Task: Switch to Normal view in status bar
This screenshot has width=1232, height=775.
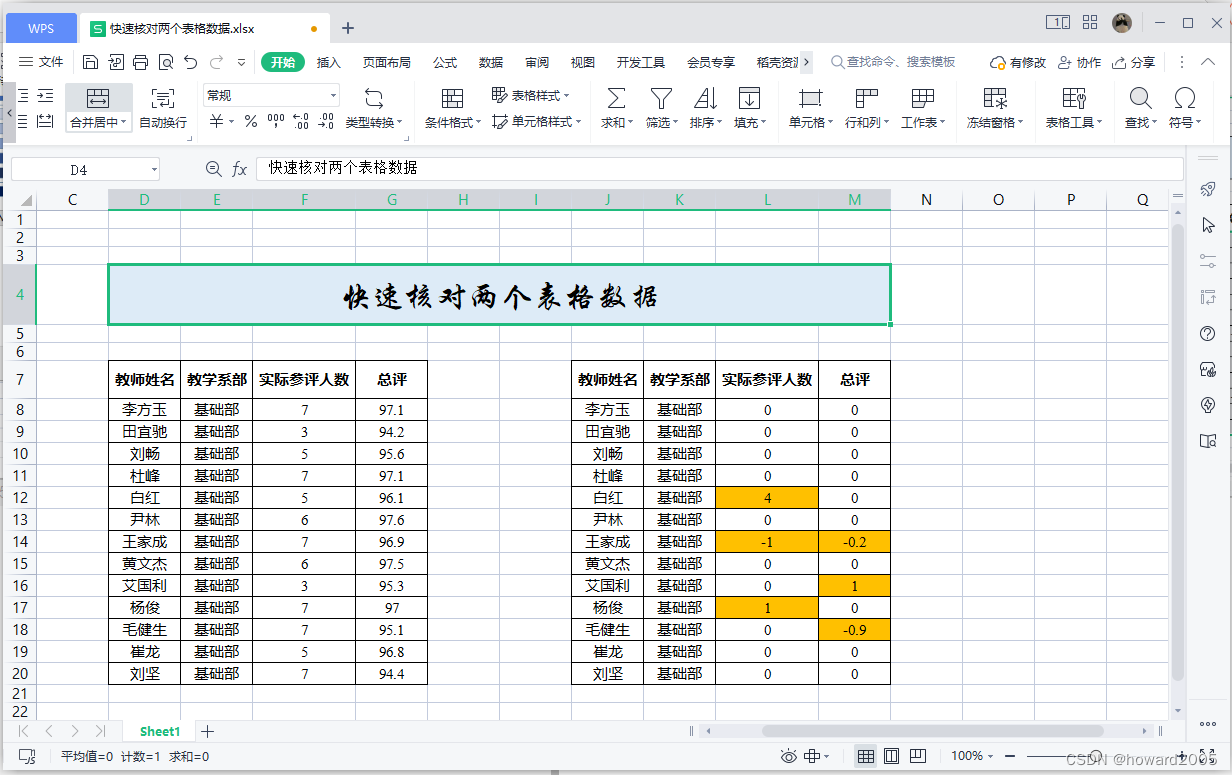Action: (866, 756)
